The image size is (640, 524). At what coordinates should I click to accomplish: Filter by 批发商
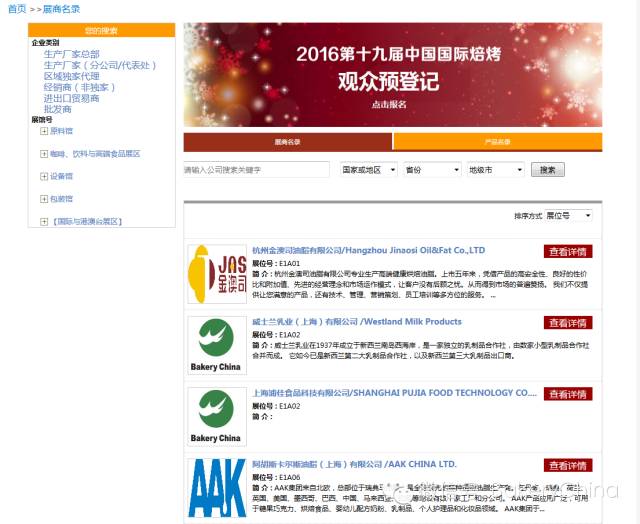pyautogui.click(x=58, y=109)
